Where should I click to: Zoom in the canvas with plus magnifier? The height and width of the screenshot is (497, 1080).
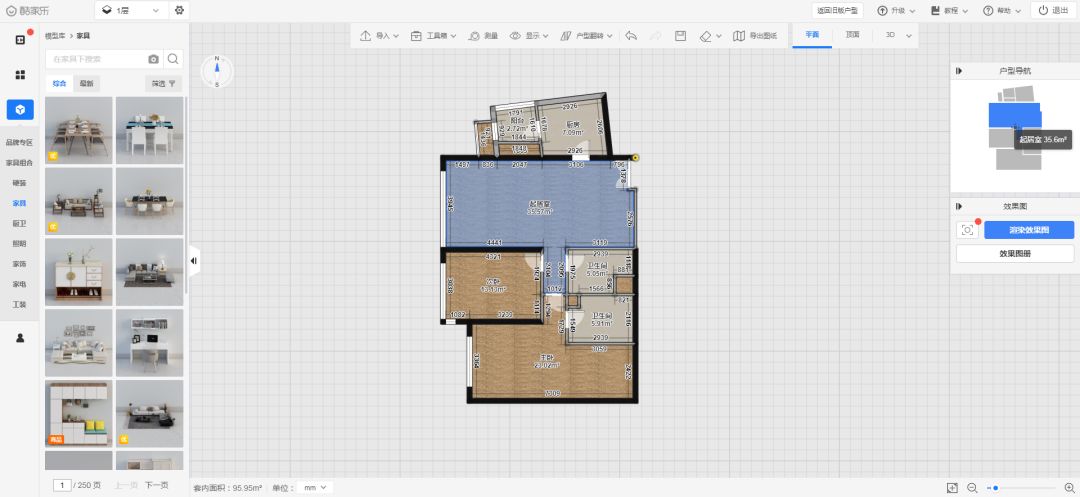click(1069, 487)
